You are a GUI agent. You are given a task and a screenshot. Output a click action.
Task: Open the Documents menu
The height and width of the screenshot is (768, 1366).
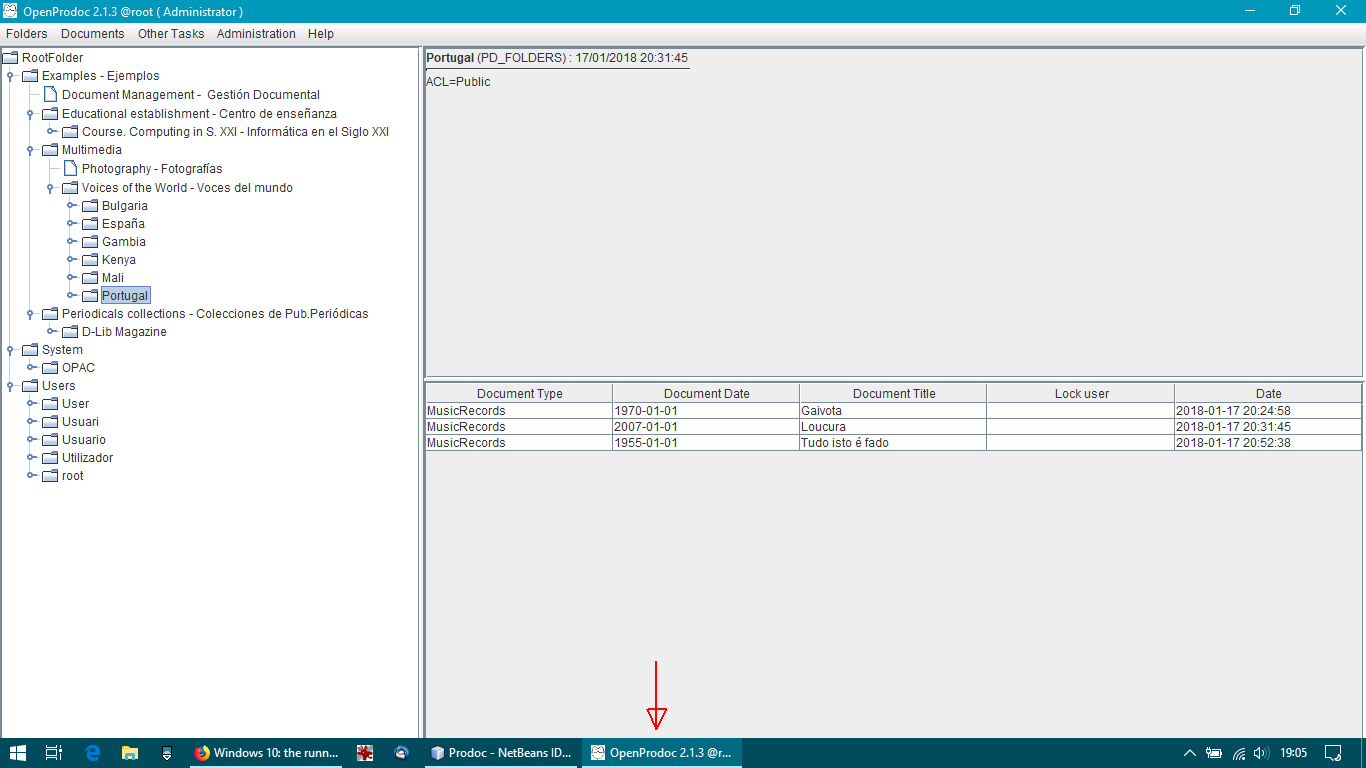pos(92,33)
